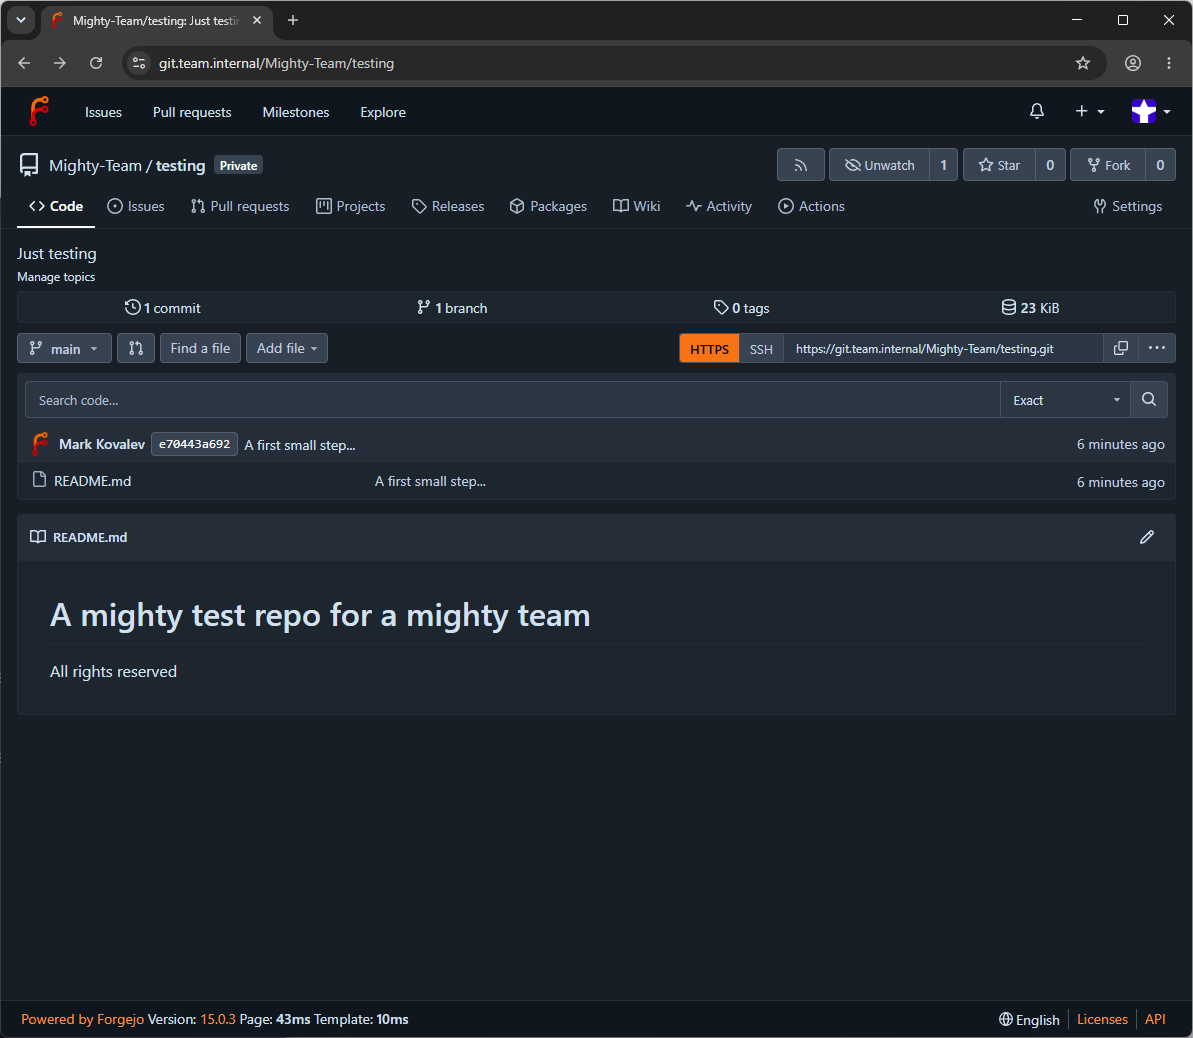
Task: Unwatch this repository
Action: click(879, 165)
